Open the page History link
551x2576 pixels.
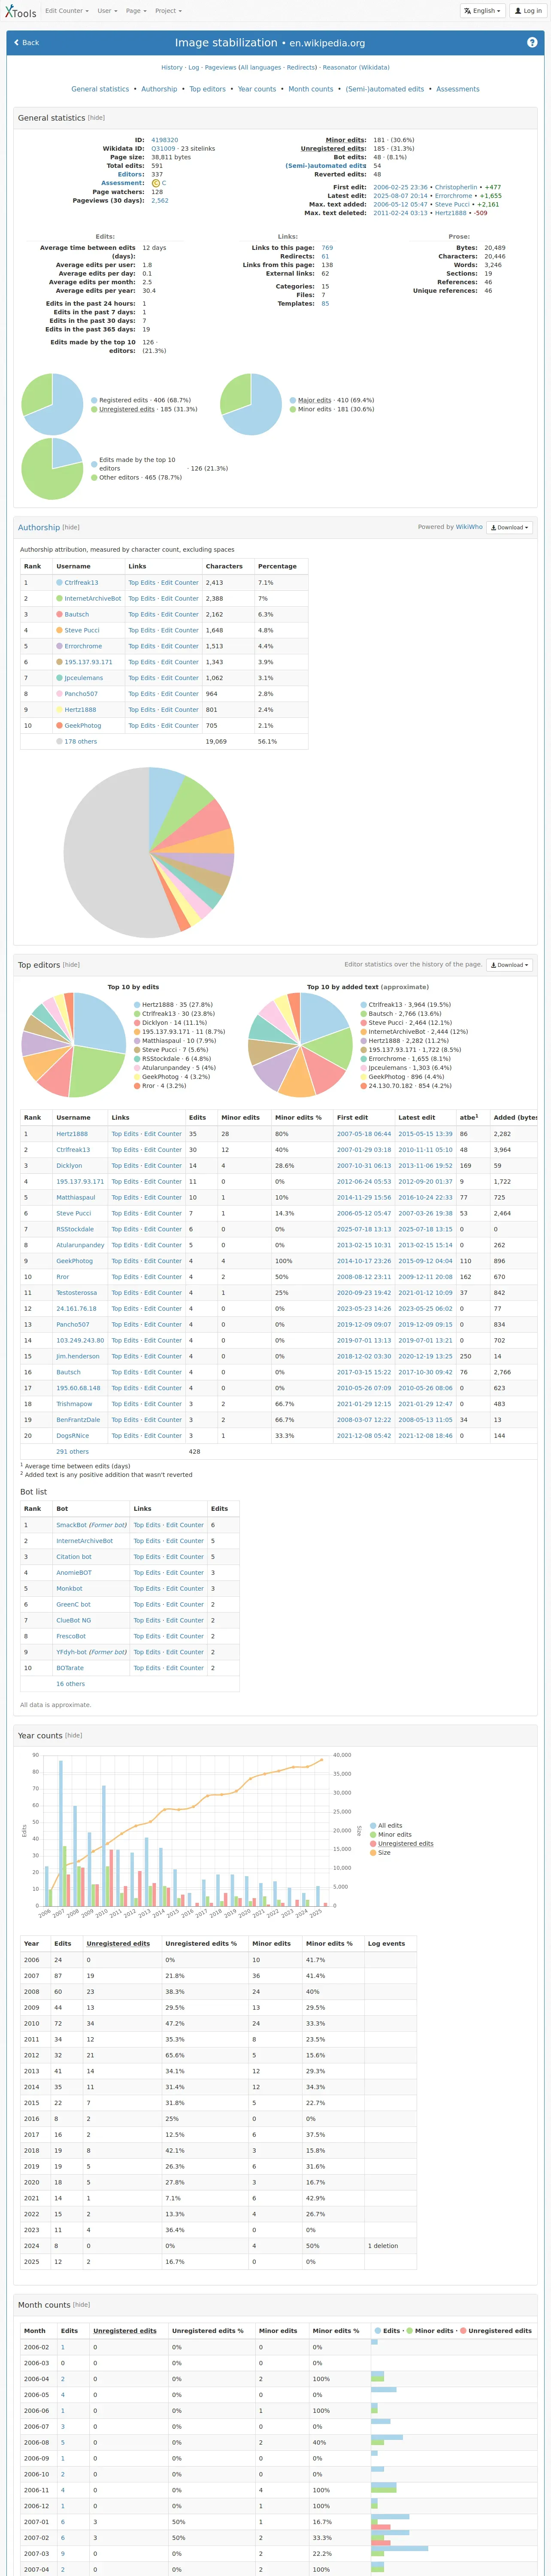tap(172, 68)
